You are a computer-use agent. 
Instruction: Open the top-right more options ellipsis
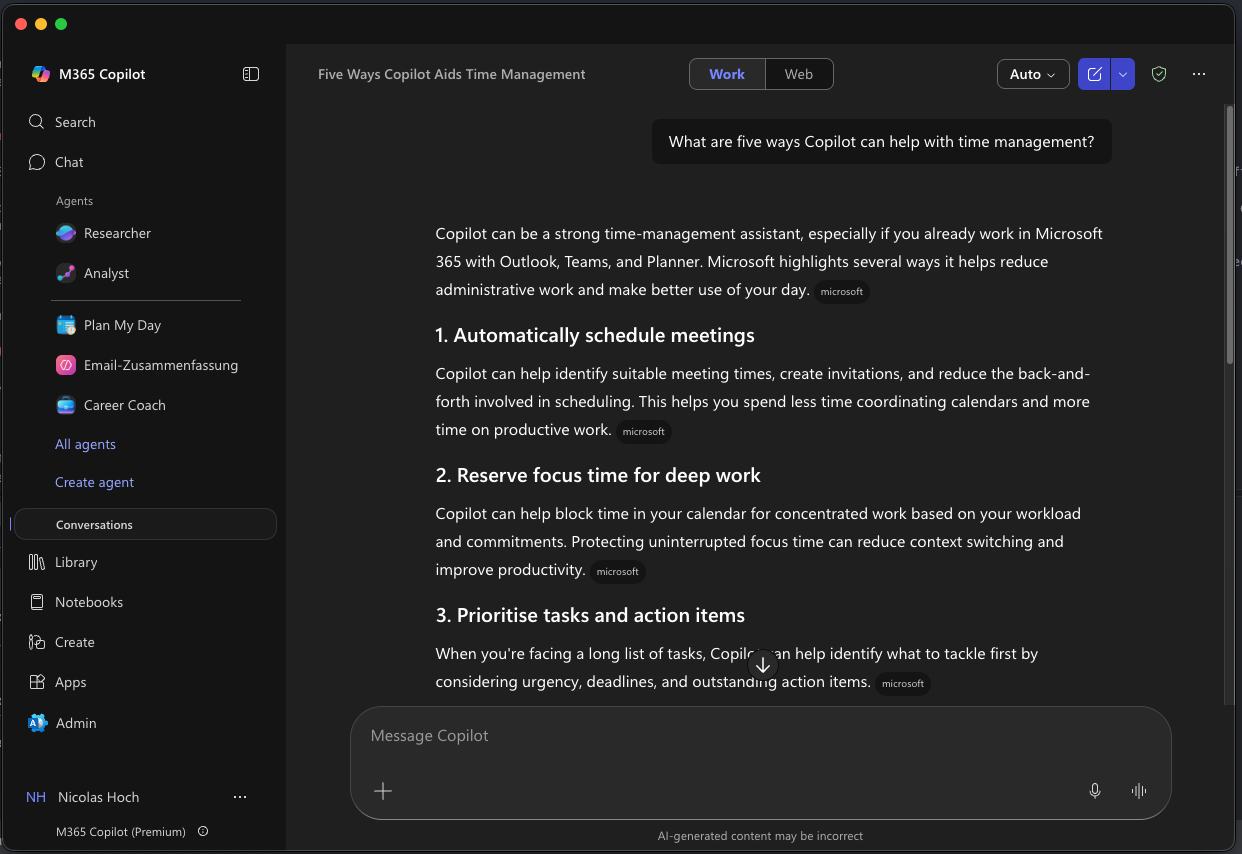[1199, 74]
